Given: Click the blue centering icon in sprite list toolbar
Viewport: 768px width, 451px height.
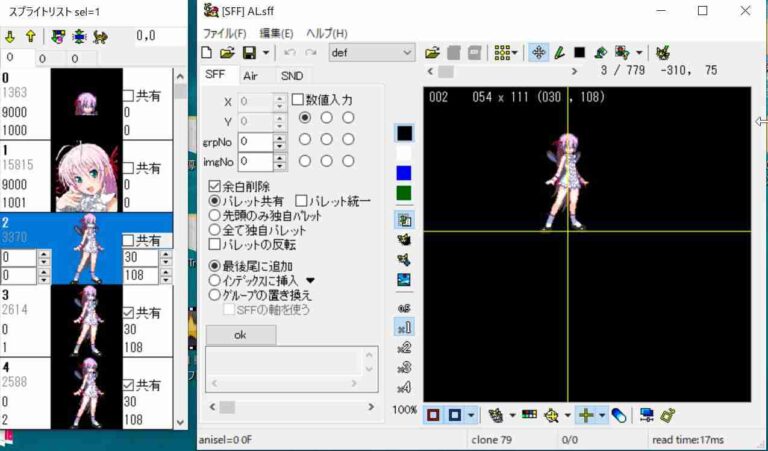Looking at the screenshot, I should tap(79, 37).
